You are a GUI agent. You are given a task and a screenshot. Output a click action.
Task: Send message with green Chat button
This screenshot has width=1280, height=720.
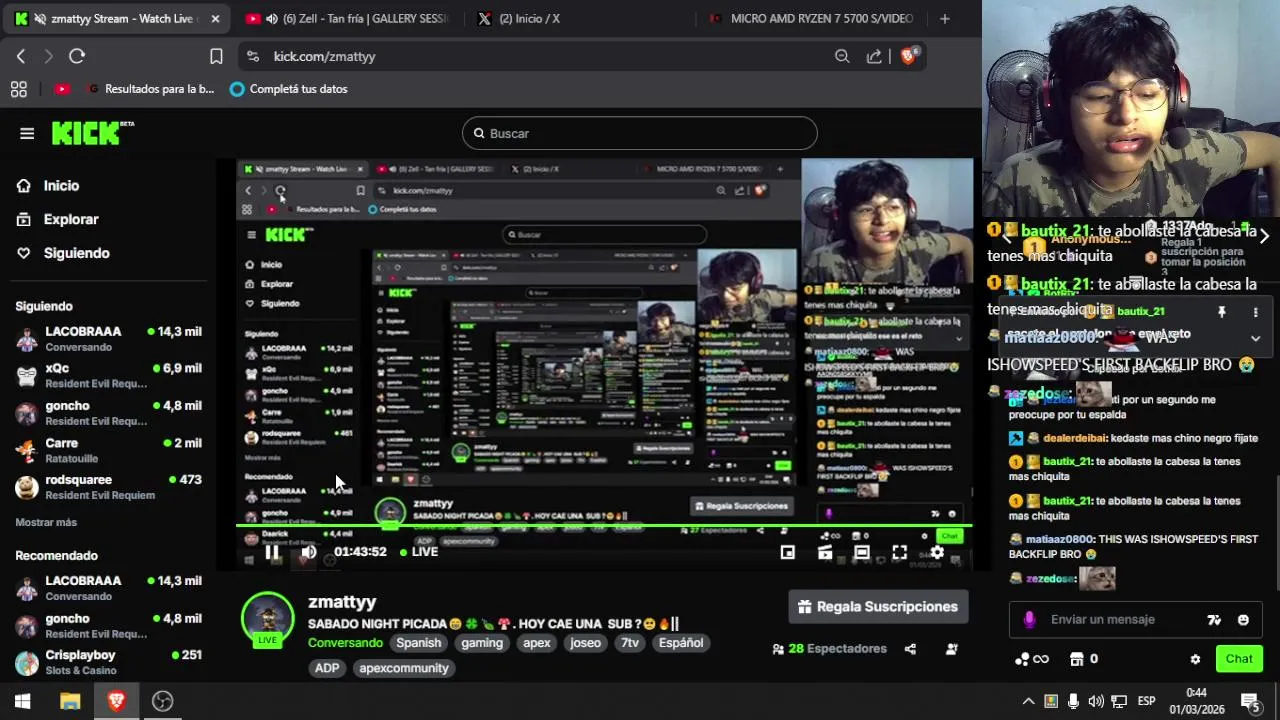[1239, 659]
